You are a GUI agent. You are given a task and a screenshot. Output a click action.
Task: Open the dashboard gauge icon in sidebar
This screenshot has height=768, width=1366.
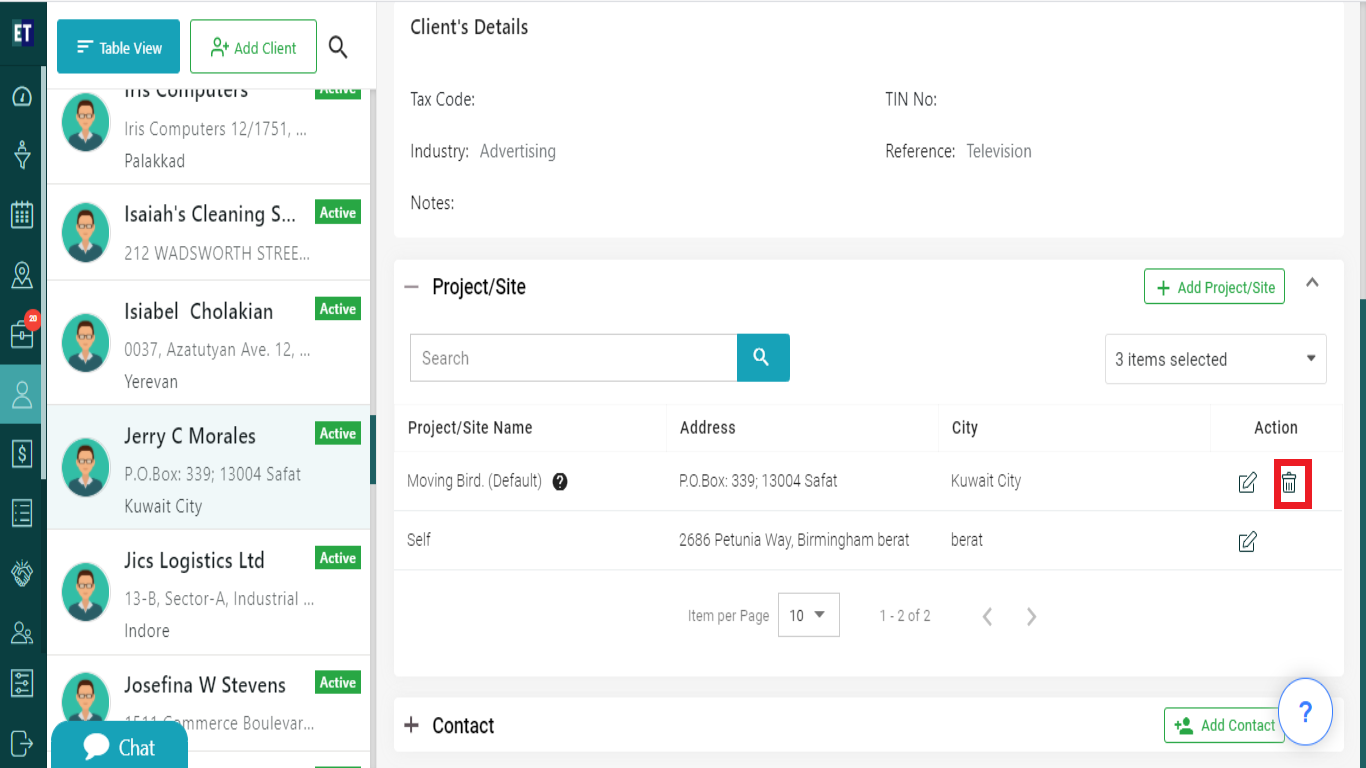[x=22, y=97]
